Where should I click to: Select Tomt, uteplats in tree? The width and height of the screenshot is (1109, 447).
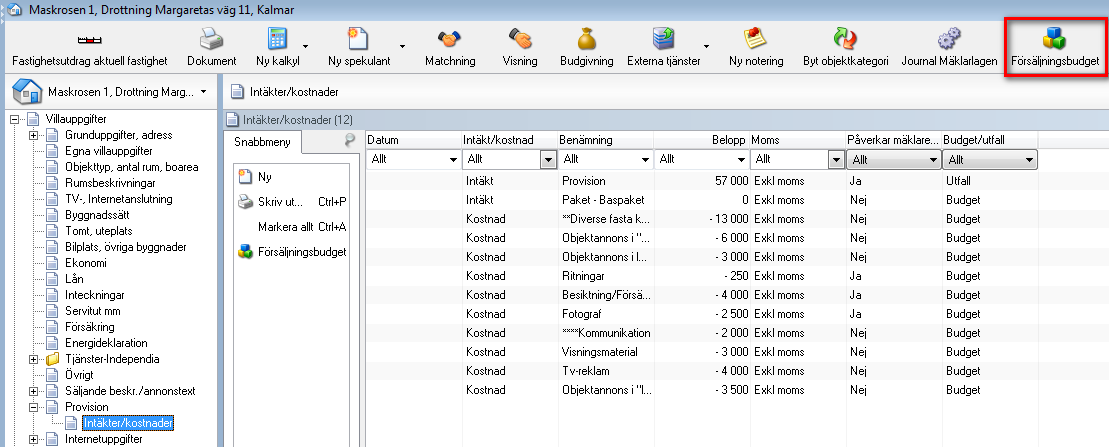point(98,231)
